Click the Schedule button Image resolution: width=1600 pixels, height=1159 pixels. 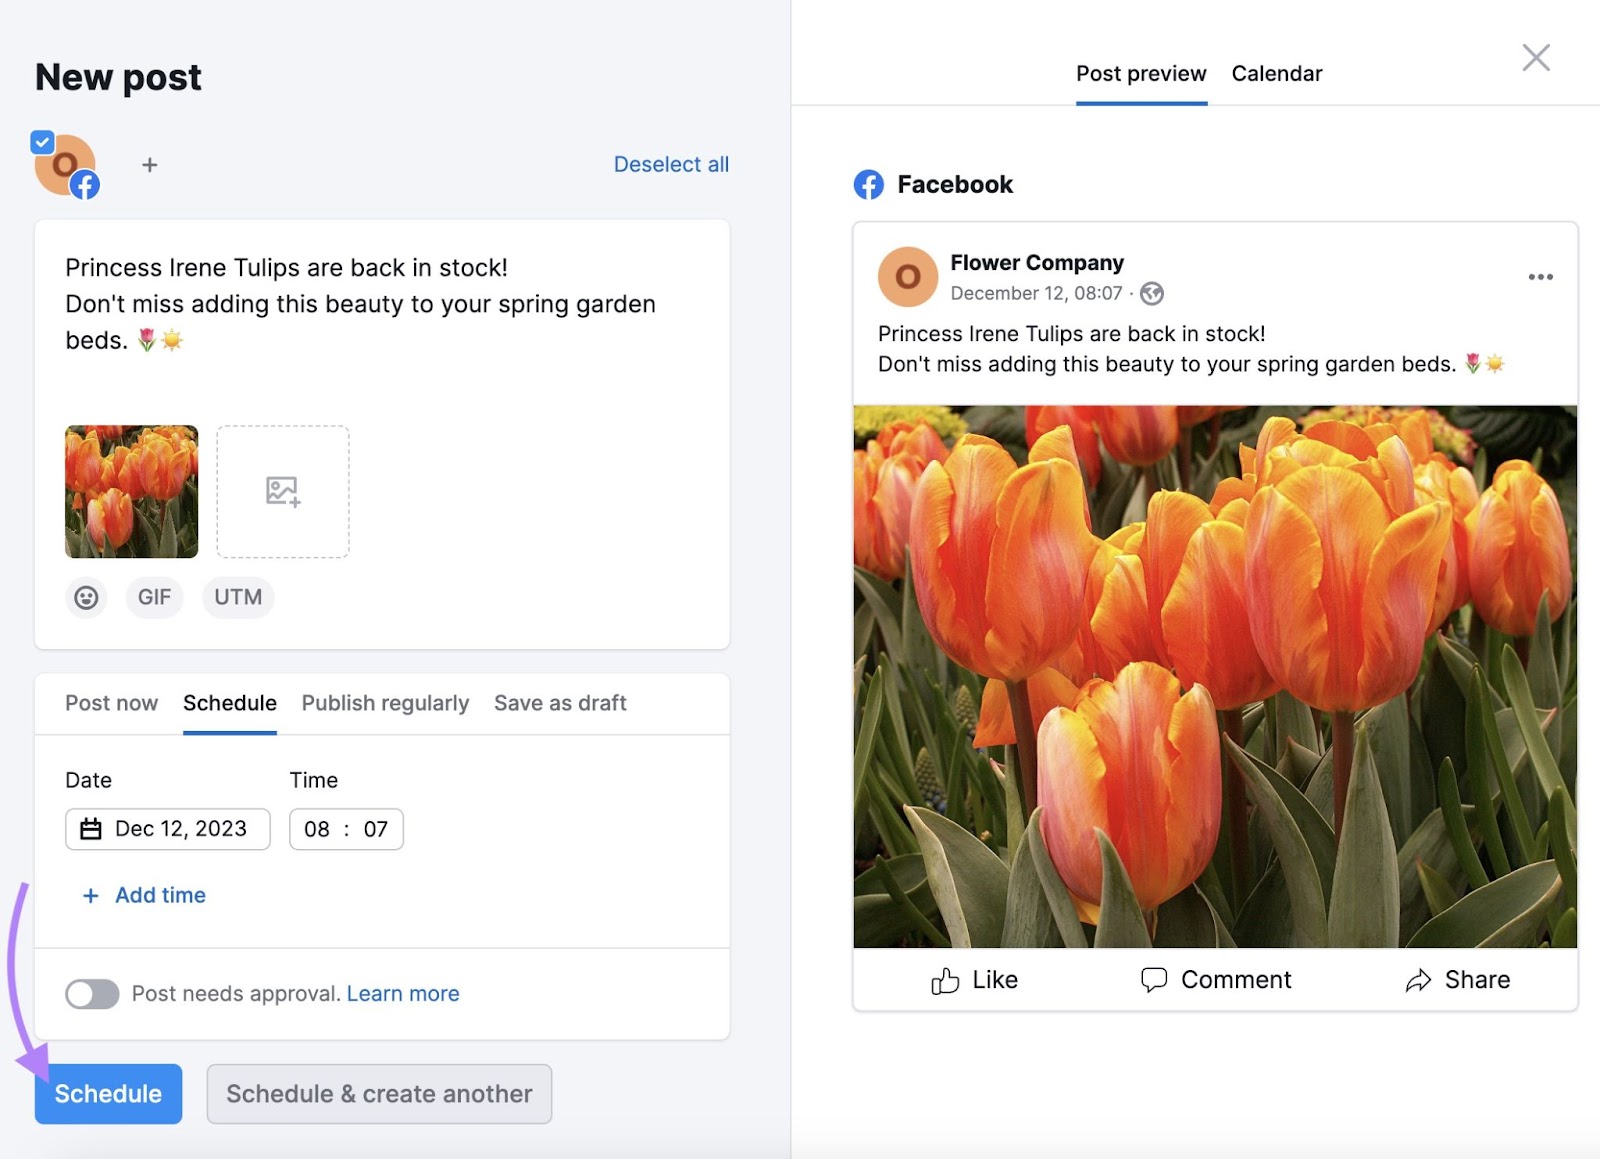coord(107,1093)
